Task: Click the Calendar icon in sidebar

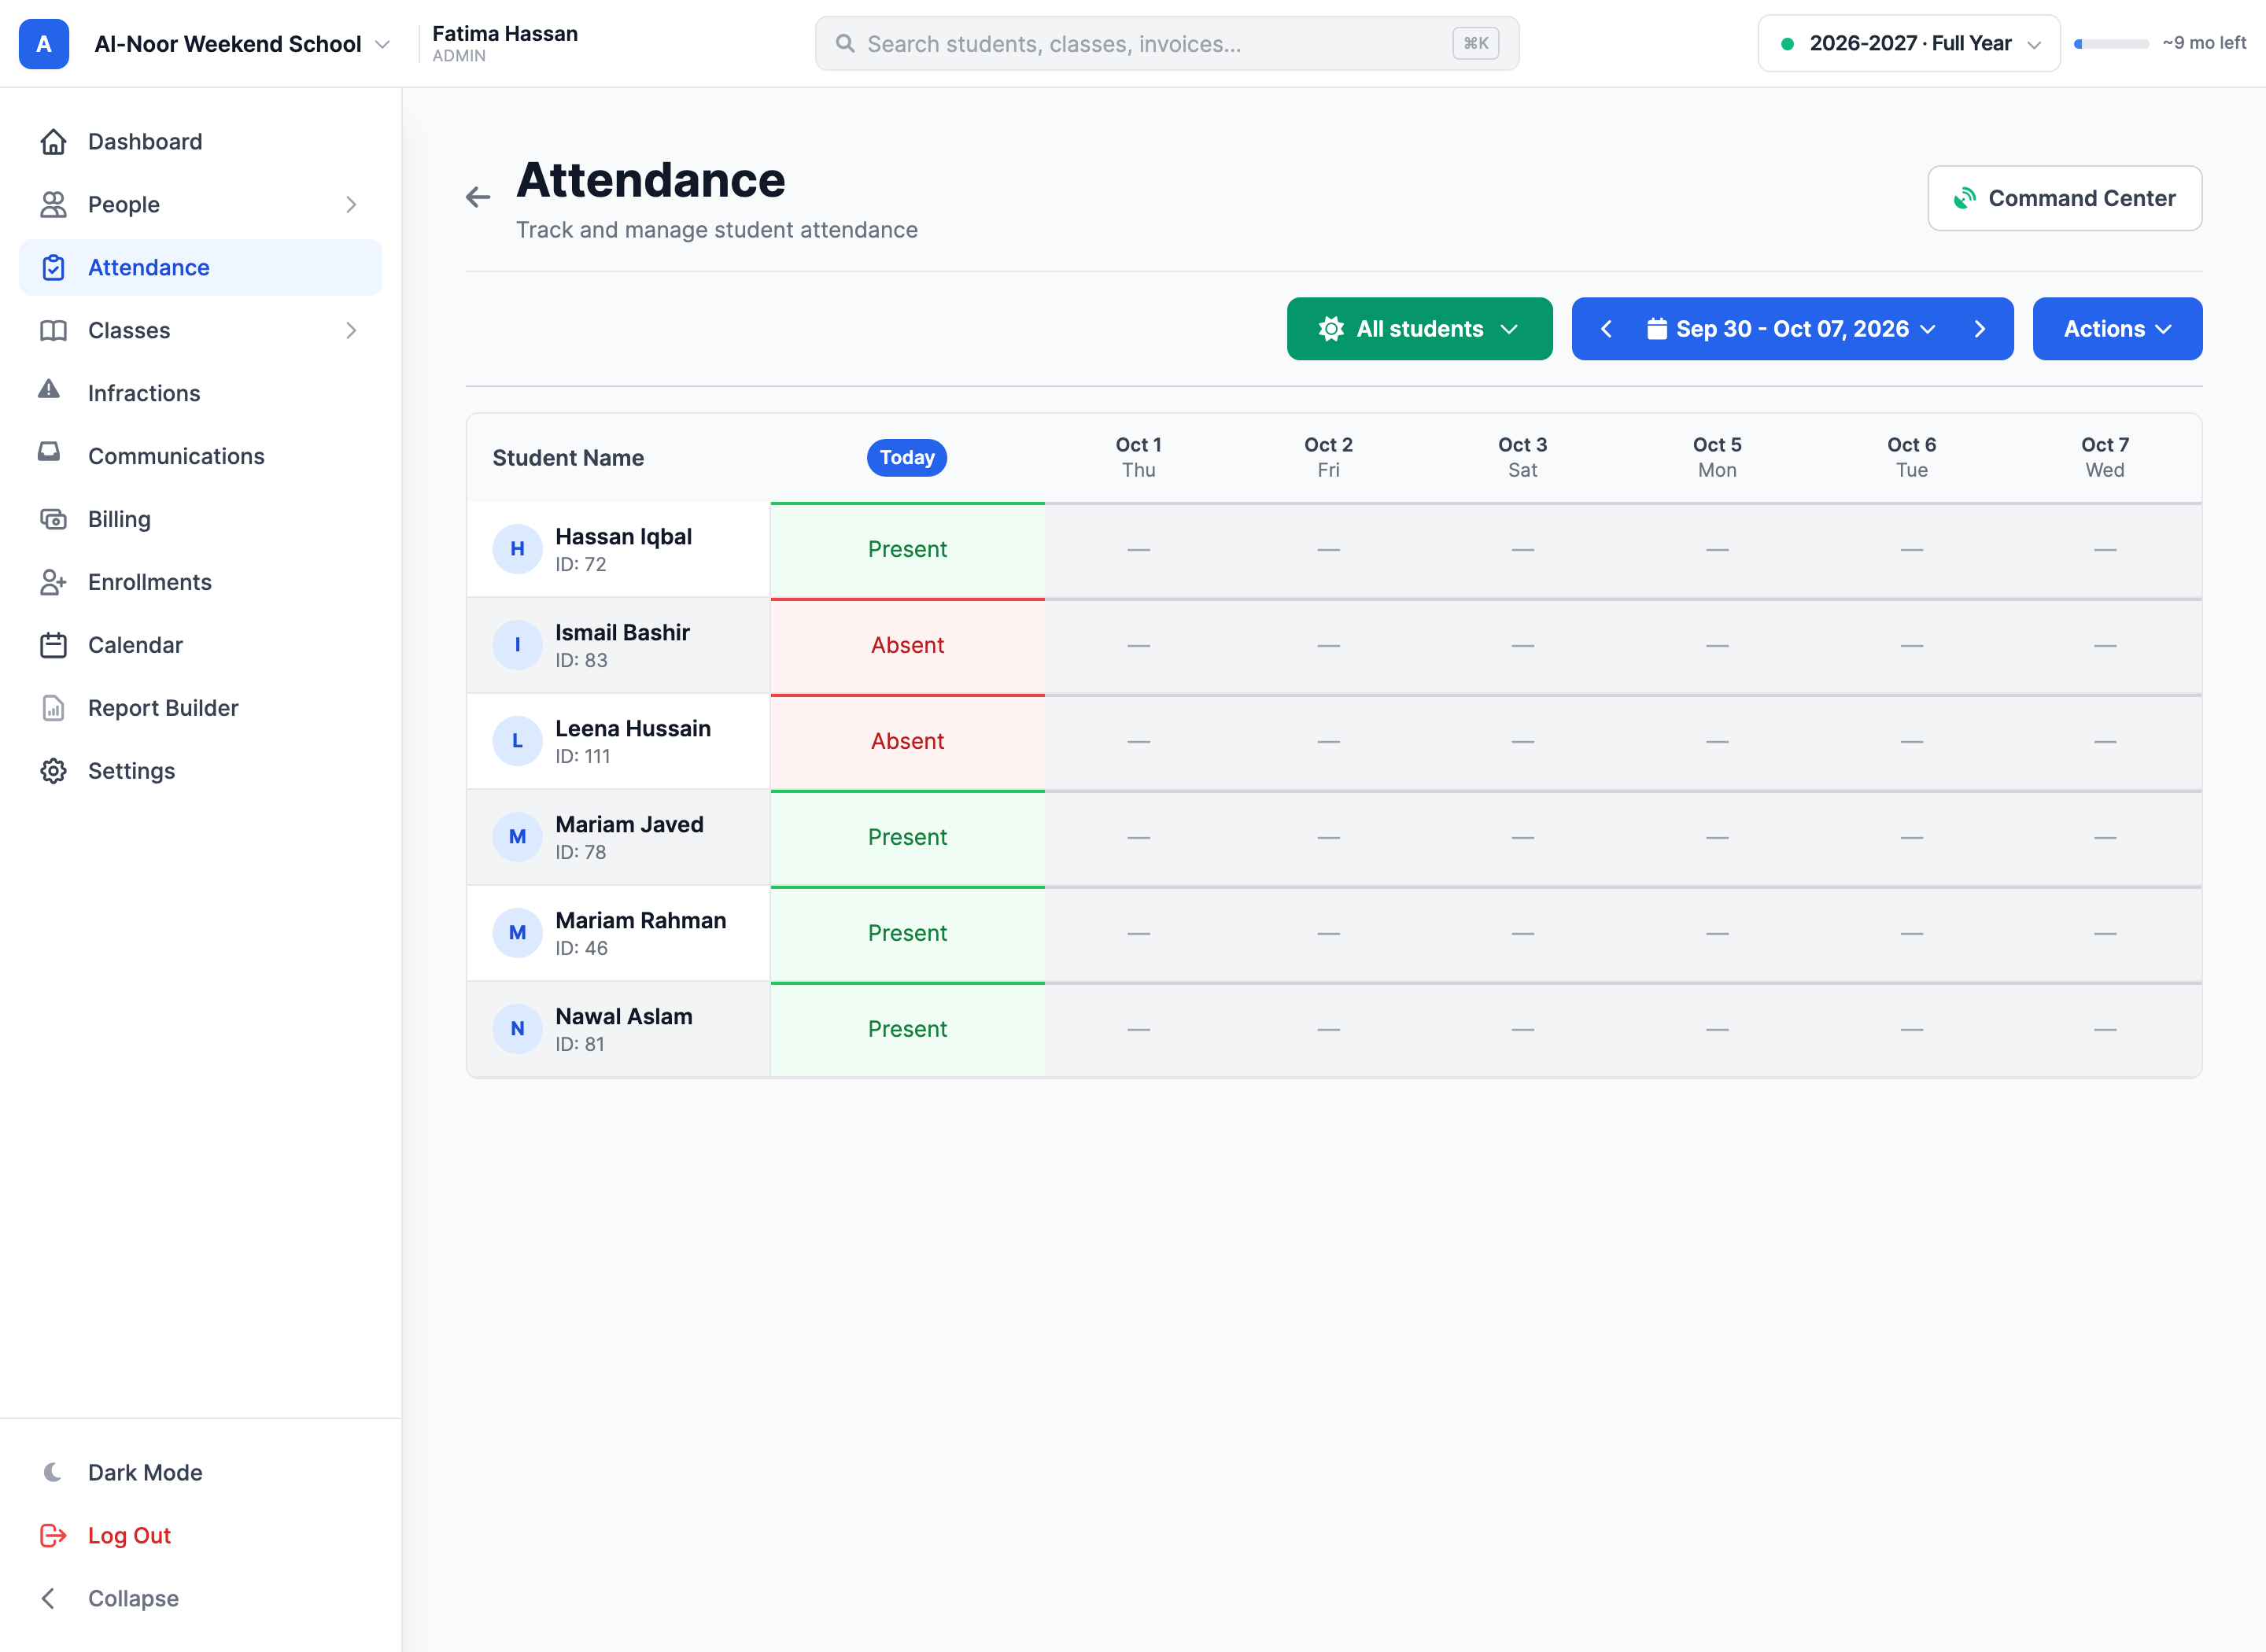Action: [x=53, y=645]
